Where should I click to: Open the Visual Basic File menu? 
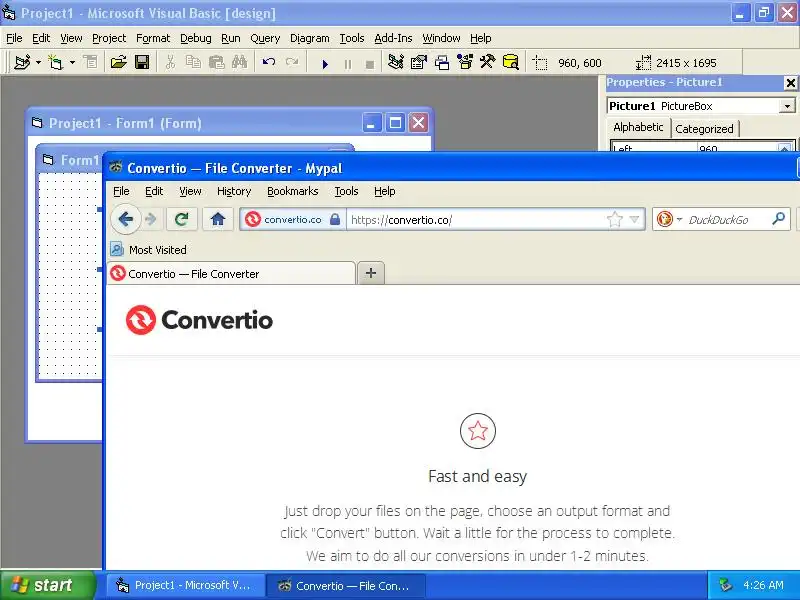[x=14, y=38]
